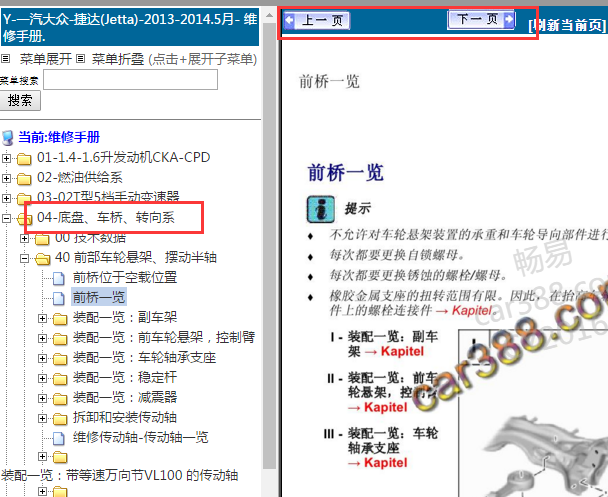Click 菜单折叠 to collapse all menus
Viewport: 608px width, 497px height.
118,59
